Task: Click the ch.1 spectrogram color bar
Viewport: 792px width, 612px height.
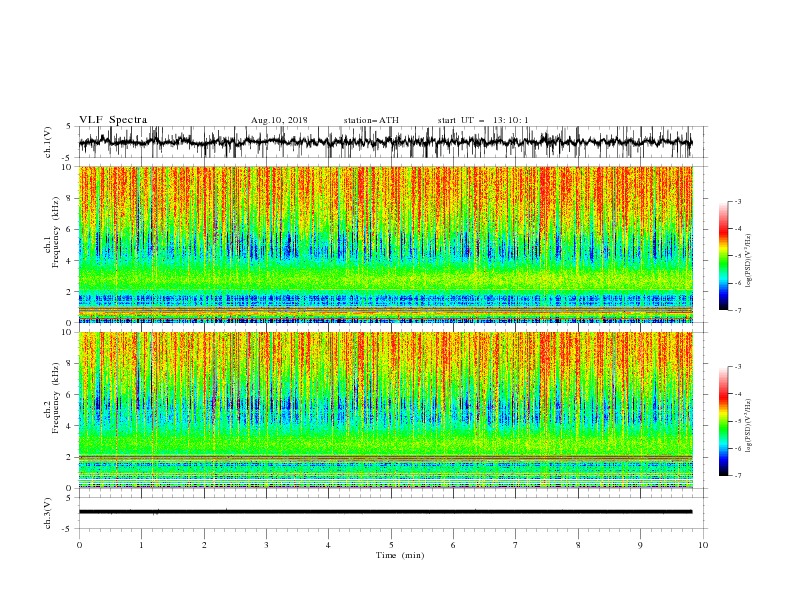Action: (x=723, y=256)
